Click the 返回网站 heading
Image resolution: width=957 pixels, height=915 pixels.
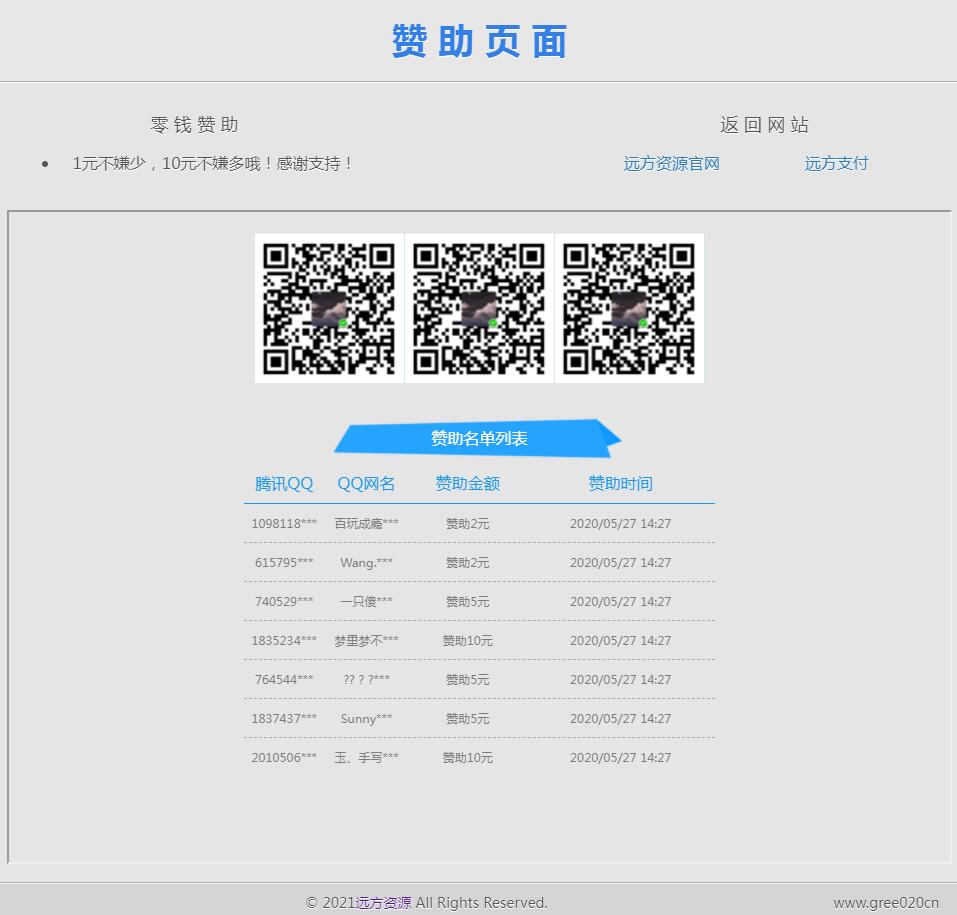pyautogui.click(x=764, y=125)
